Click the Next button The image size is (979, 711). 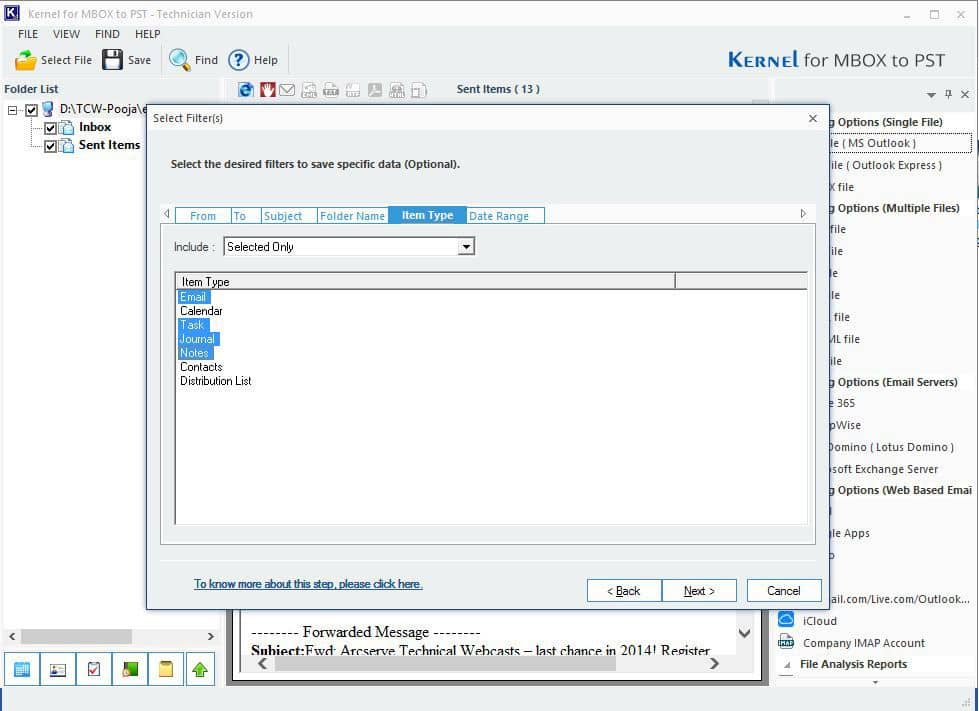[x=699, y=591]
